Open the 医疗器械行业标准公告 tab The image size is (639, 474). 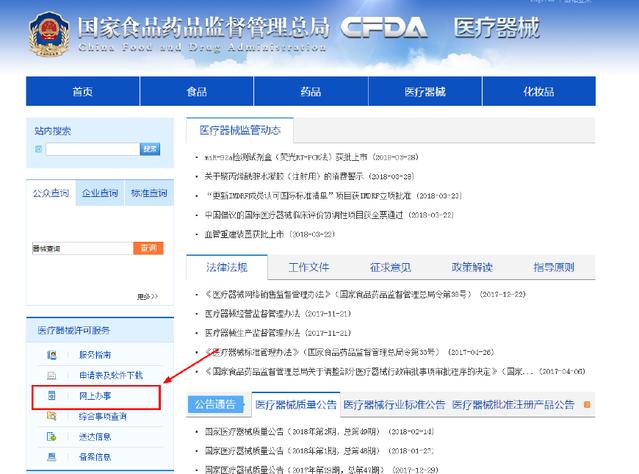pos(395,405)
